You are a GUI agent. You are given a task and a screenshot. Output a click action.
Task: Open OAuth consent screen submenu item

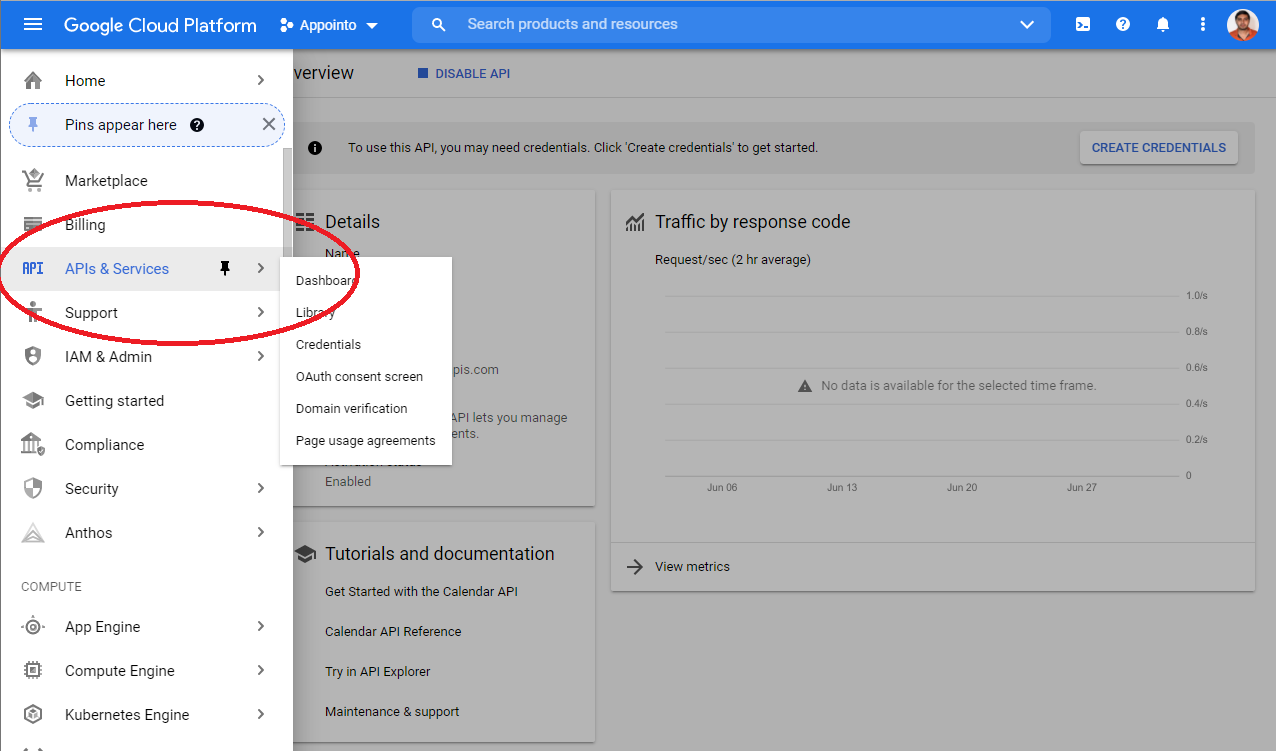tap(366, 377)
